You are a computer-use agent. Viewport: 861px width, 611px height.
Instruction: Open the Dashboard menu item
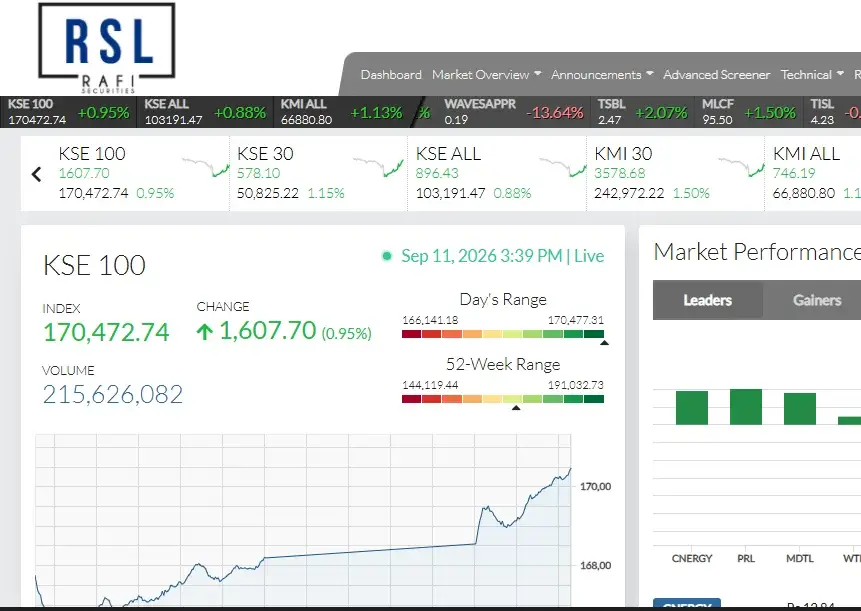point(391,75)
